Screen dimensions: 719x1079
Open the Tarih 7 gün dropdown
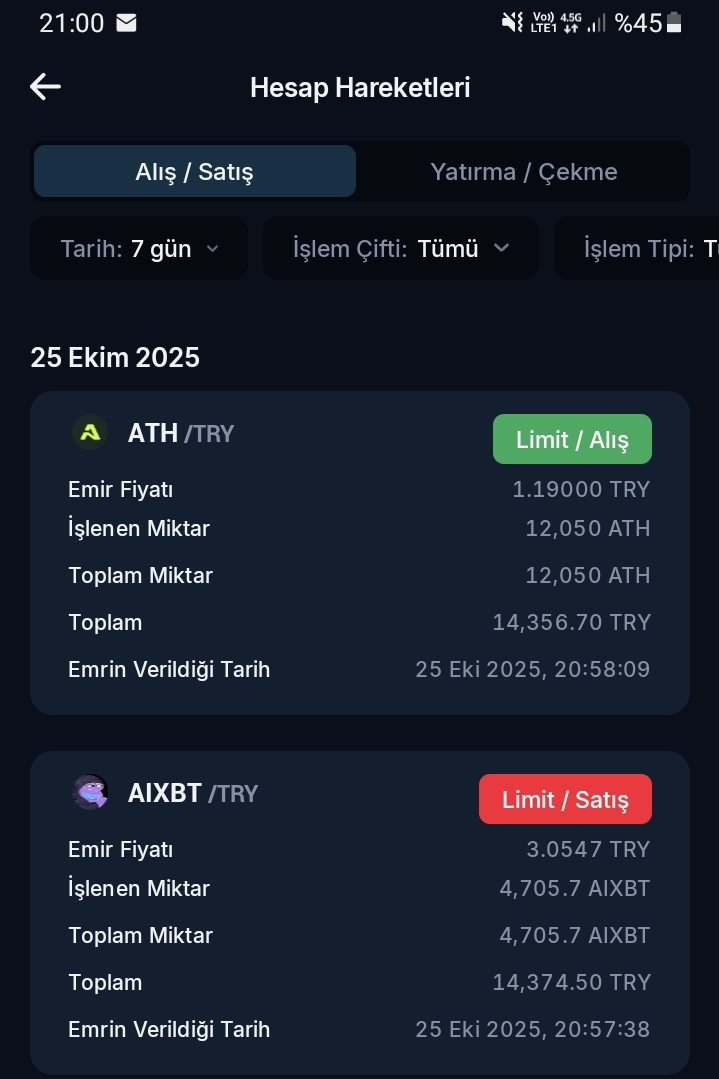pyautogui.click(x=139, y=249)
